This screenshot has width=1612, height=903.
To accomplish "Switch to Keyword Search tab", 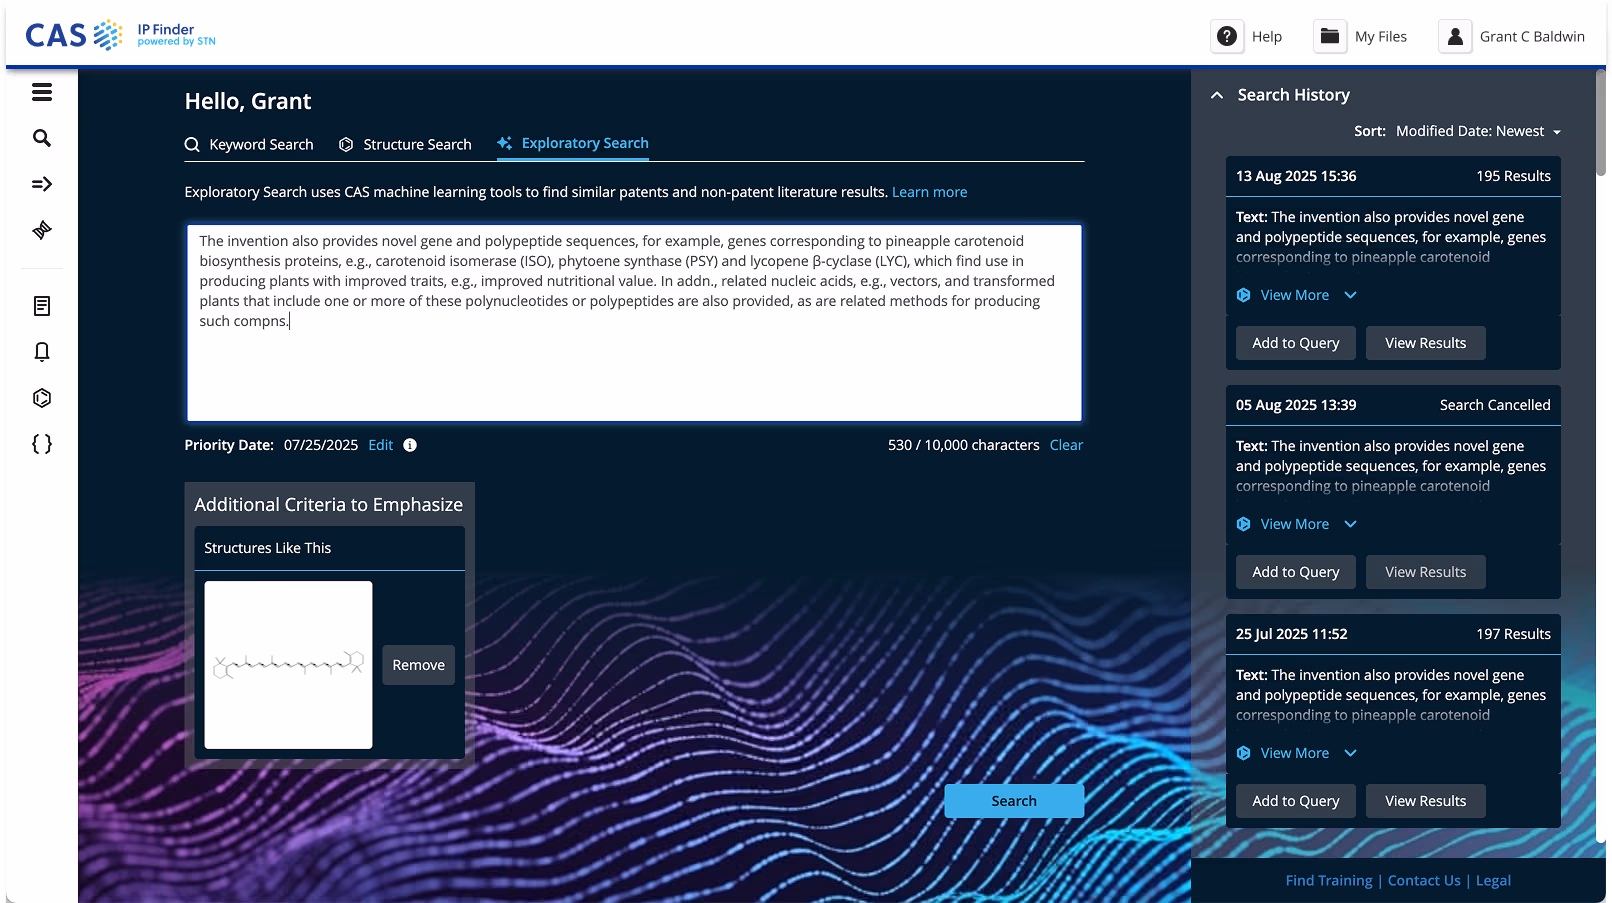I will coord(249,144).
